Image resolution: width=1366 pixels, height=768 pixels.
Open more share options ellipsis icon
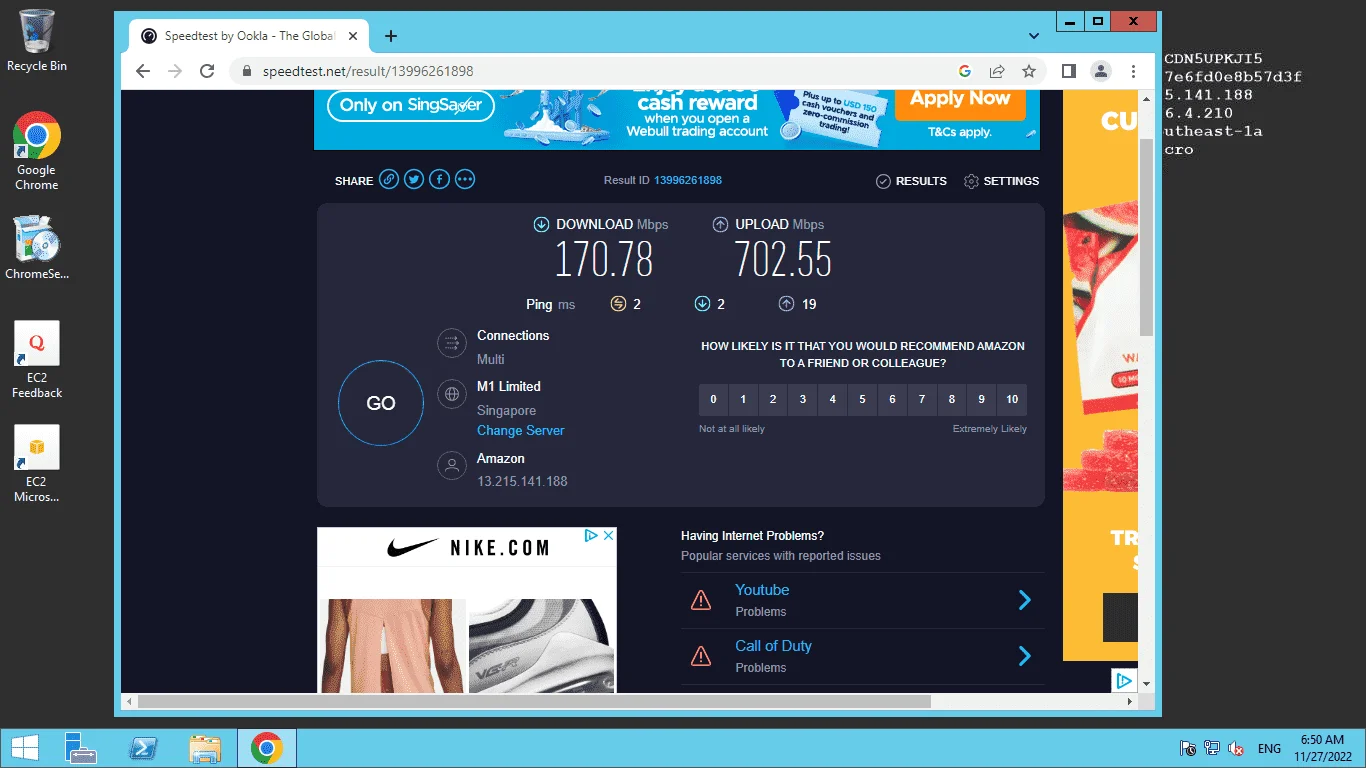point(465,180)
